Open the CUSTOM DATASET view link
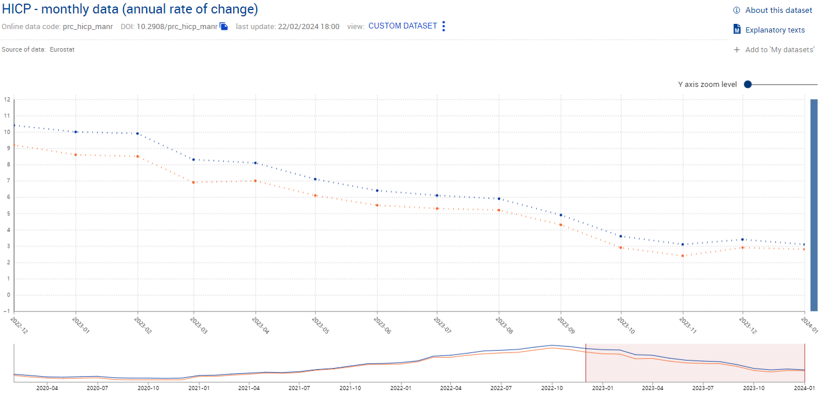This screenshot has height=399, width=835. [x=403, y=26]
